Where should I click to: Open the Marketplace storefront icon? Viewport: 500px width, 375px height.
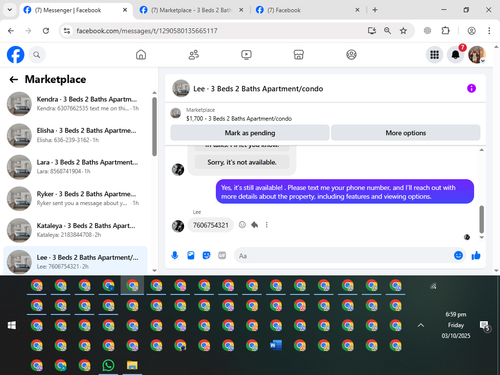[299, 55]
